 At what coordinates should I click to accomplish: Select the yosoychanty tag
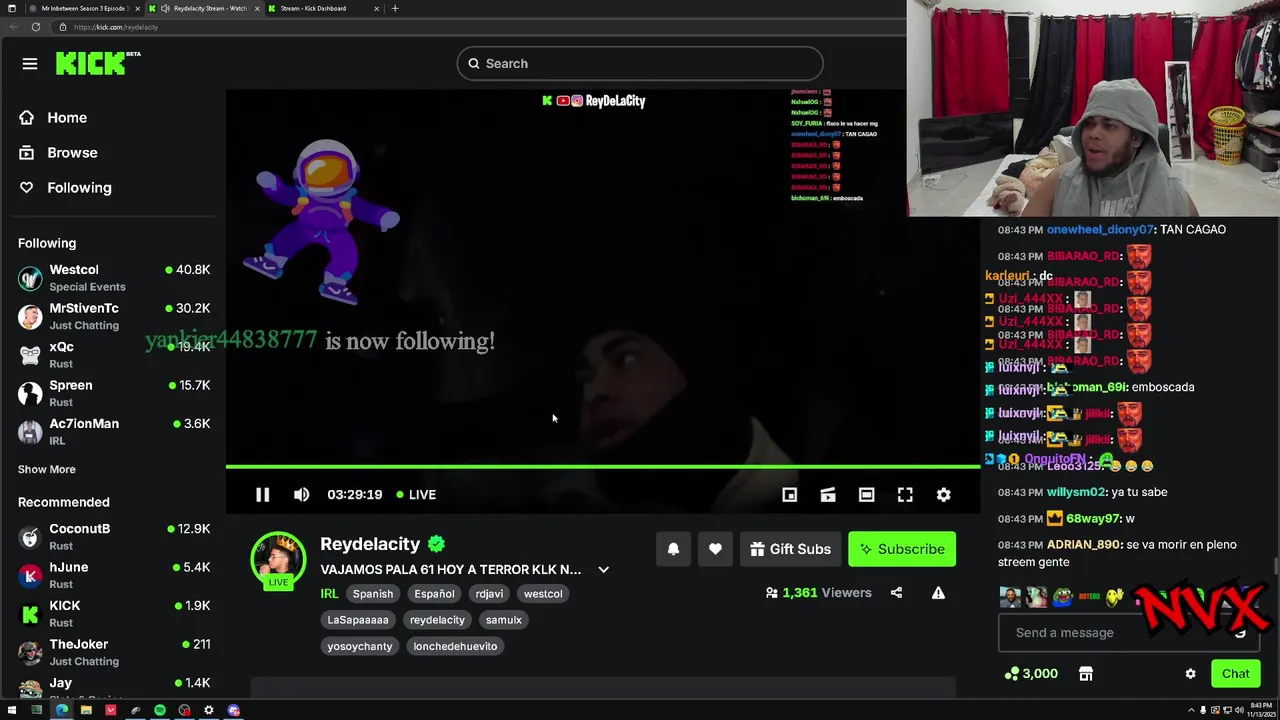pyautogui.click(x=360, y=646)
